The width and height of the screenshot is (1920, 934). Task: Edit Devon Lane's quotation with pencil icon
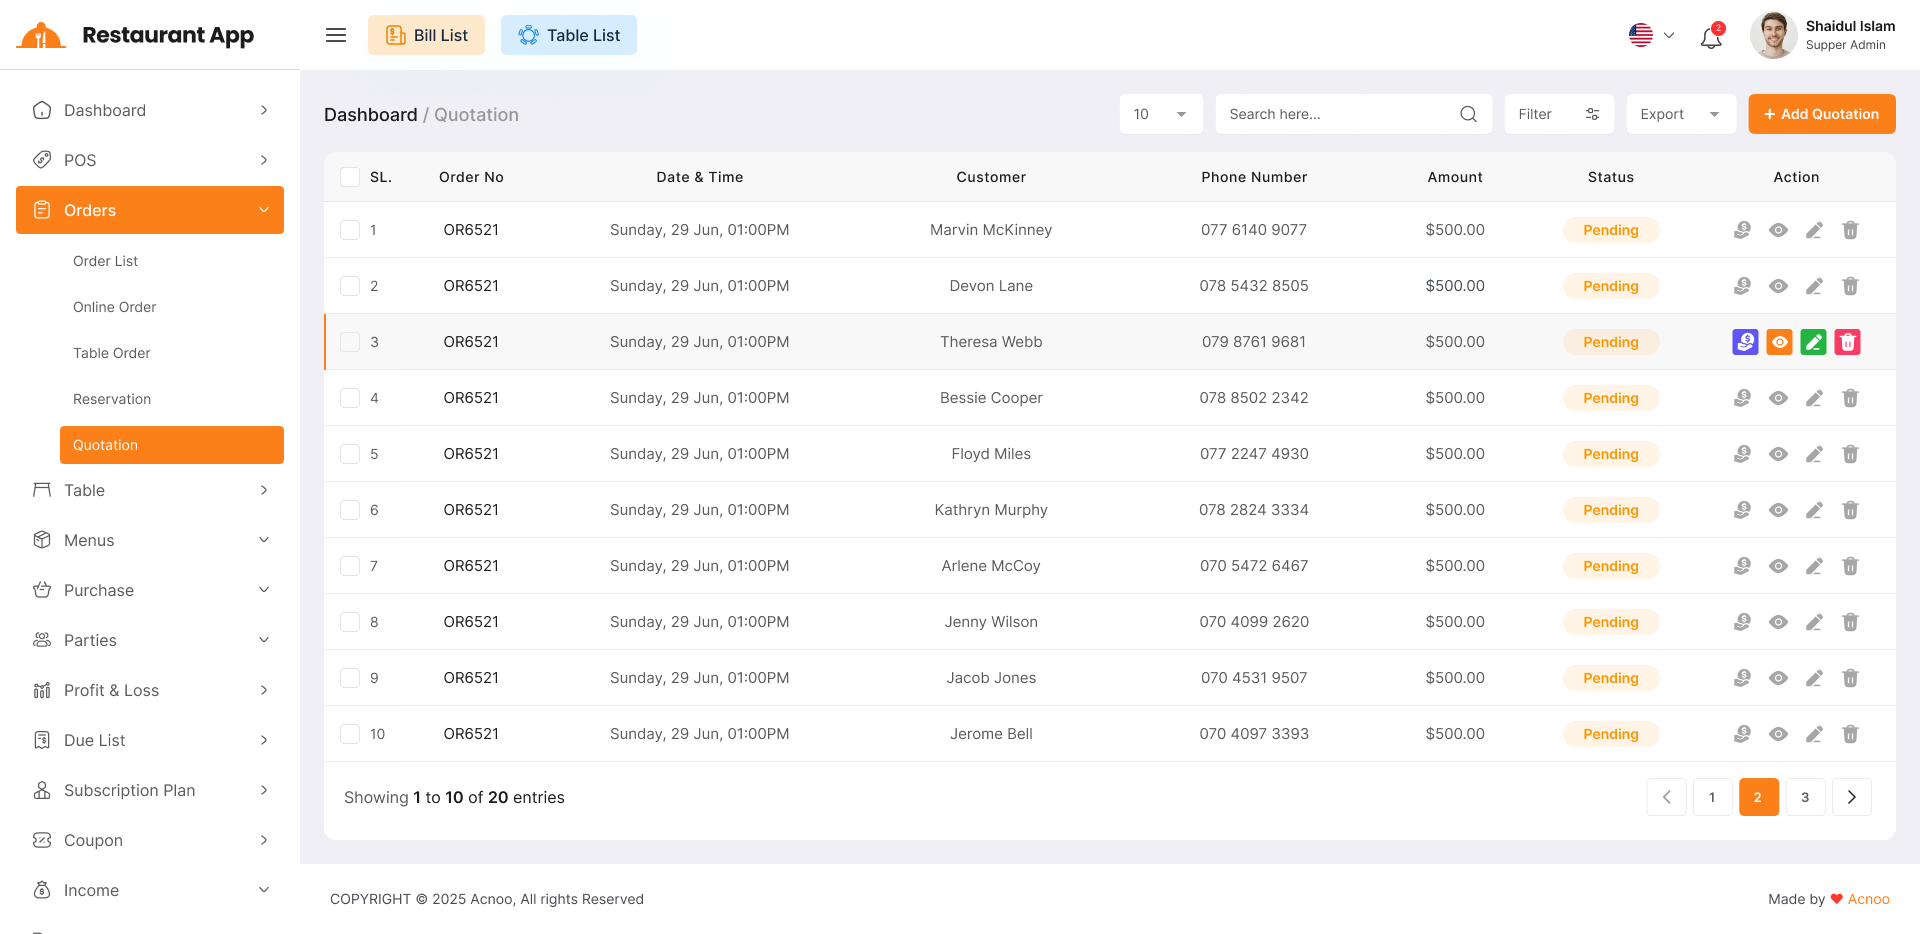pyautogui.click(x=1814, y=286)
